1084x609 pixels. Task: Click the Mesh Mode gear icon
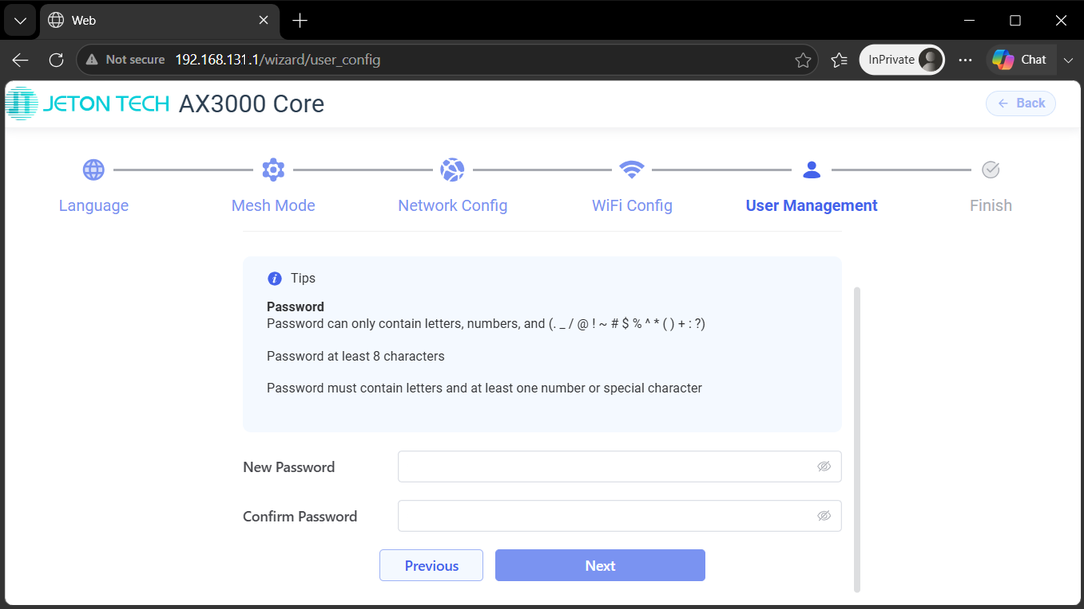click(x=273, y=169)
